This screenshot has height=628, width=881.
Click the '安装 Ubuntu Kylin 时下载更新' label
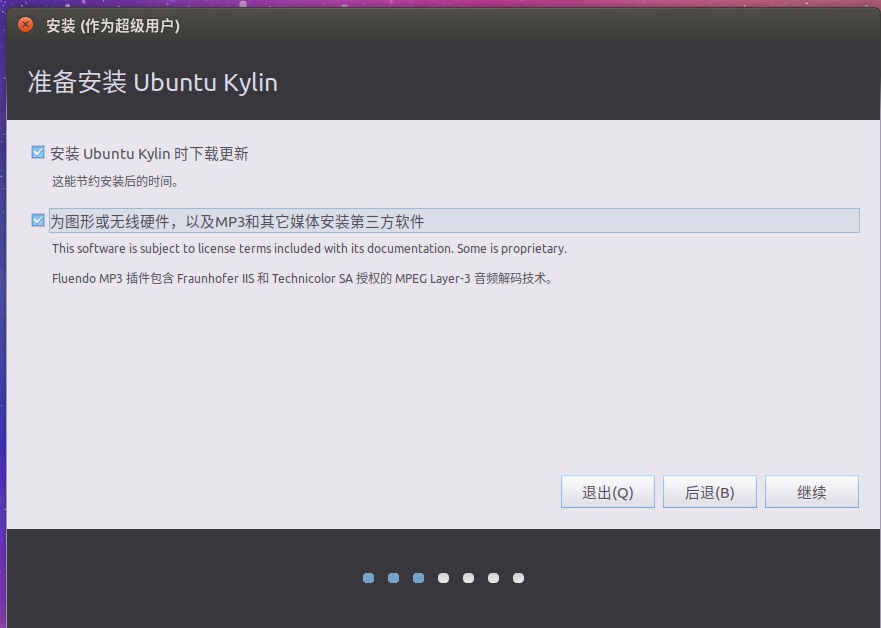(x=149, y=153)
